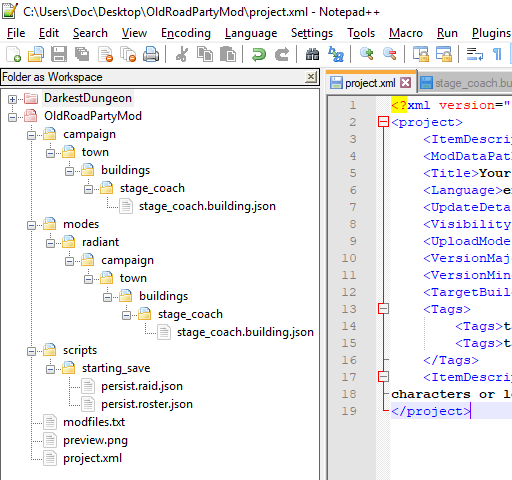Select preview.png in the workspace tree
This screenshot has width=512, height=480.
(95, 440)
